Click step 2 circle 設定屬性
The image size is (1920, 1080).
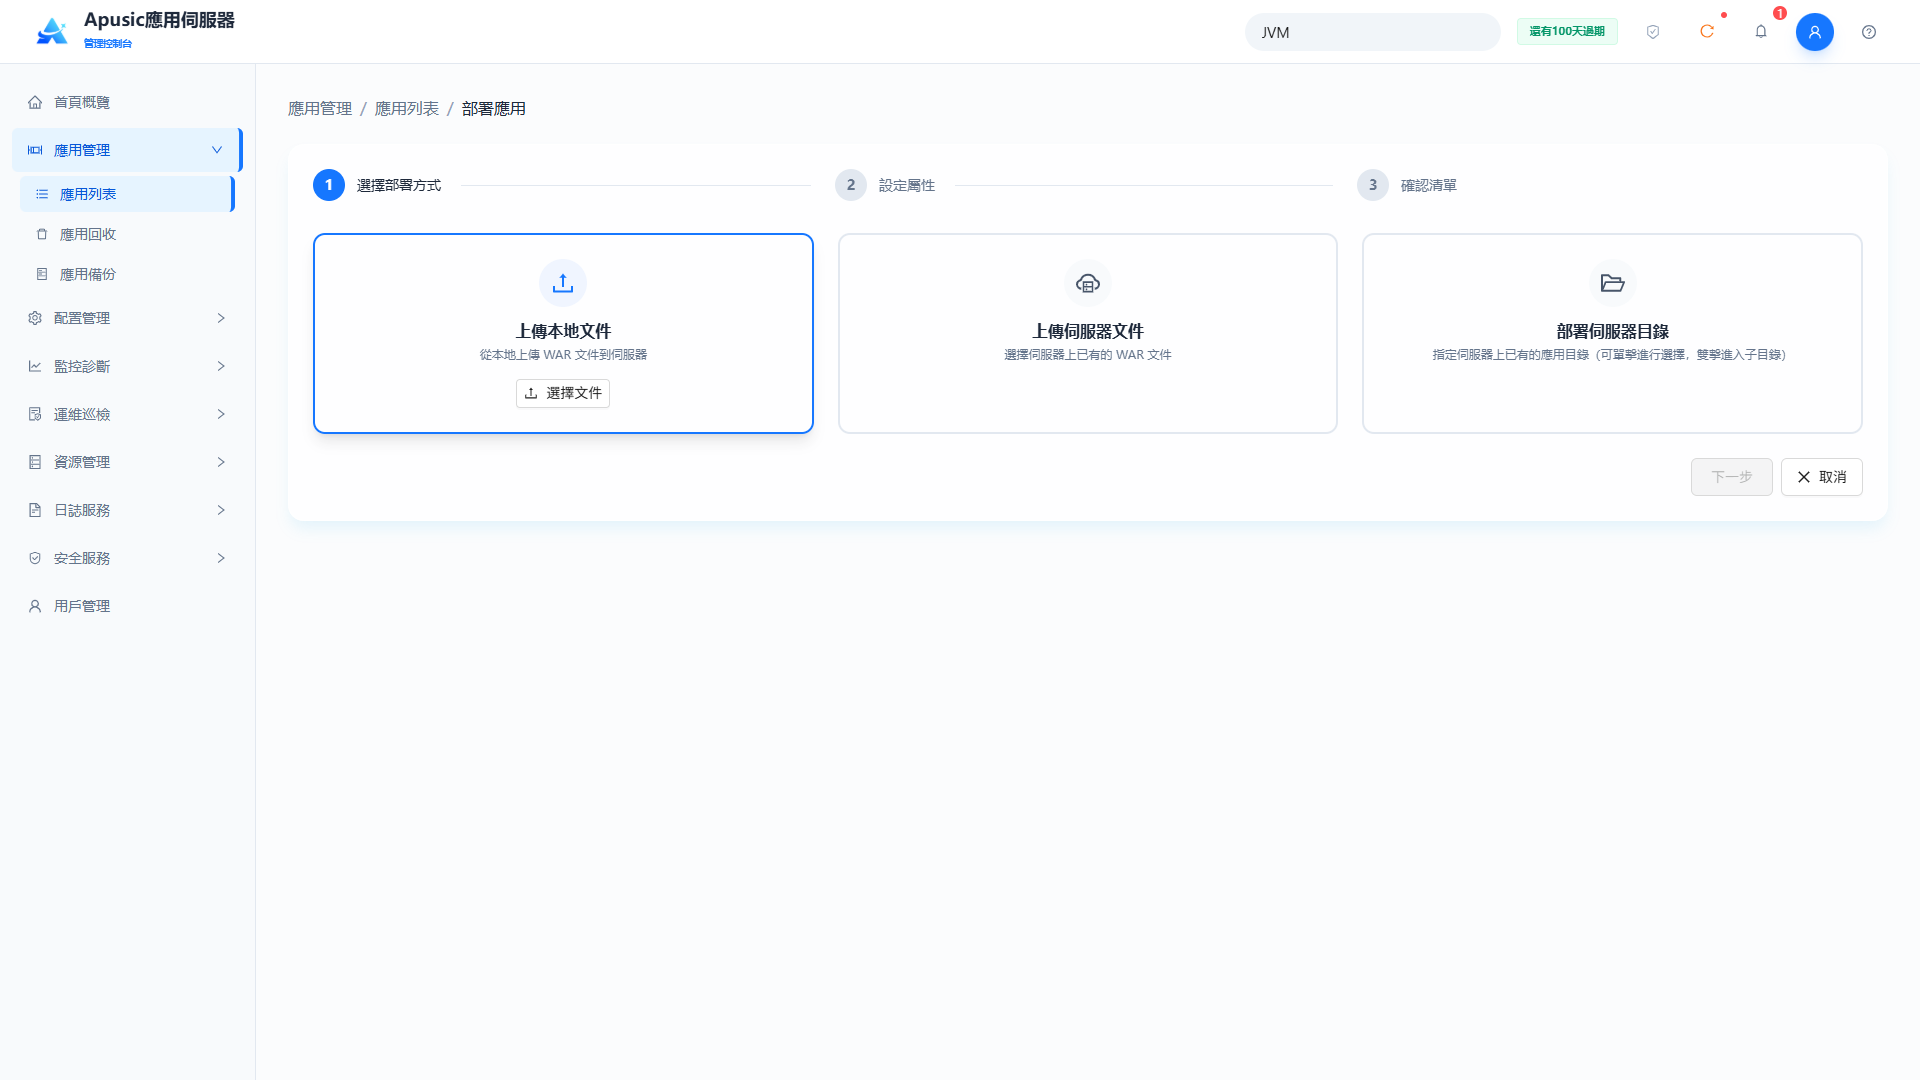(851, 185)
